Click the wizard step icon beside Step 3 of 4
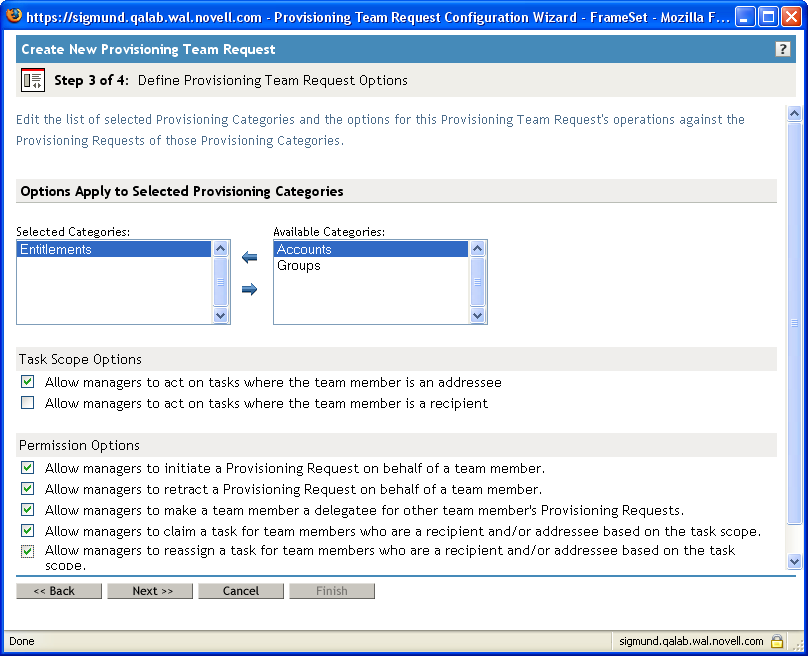808x656 pixels. (33, 80)
